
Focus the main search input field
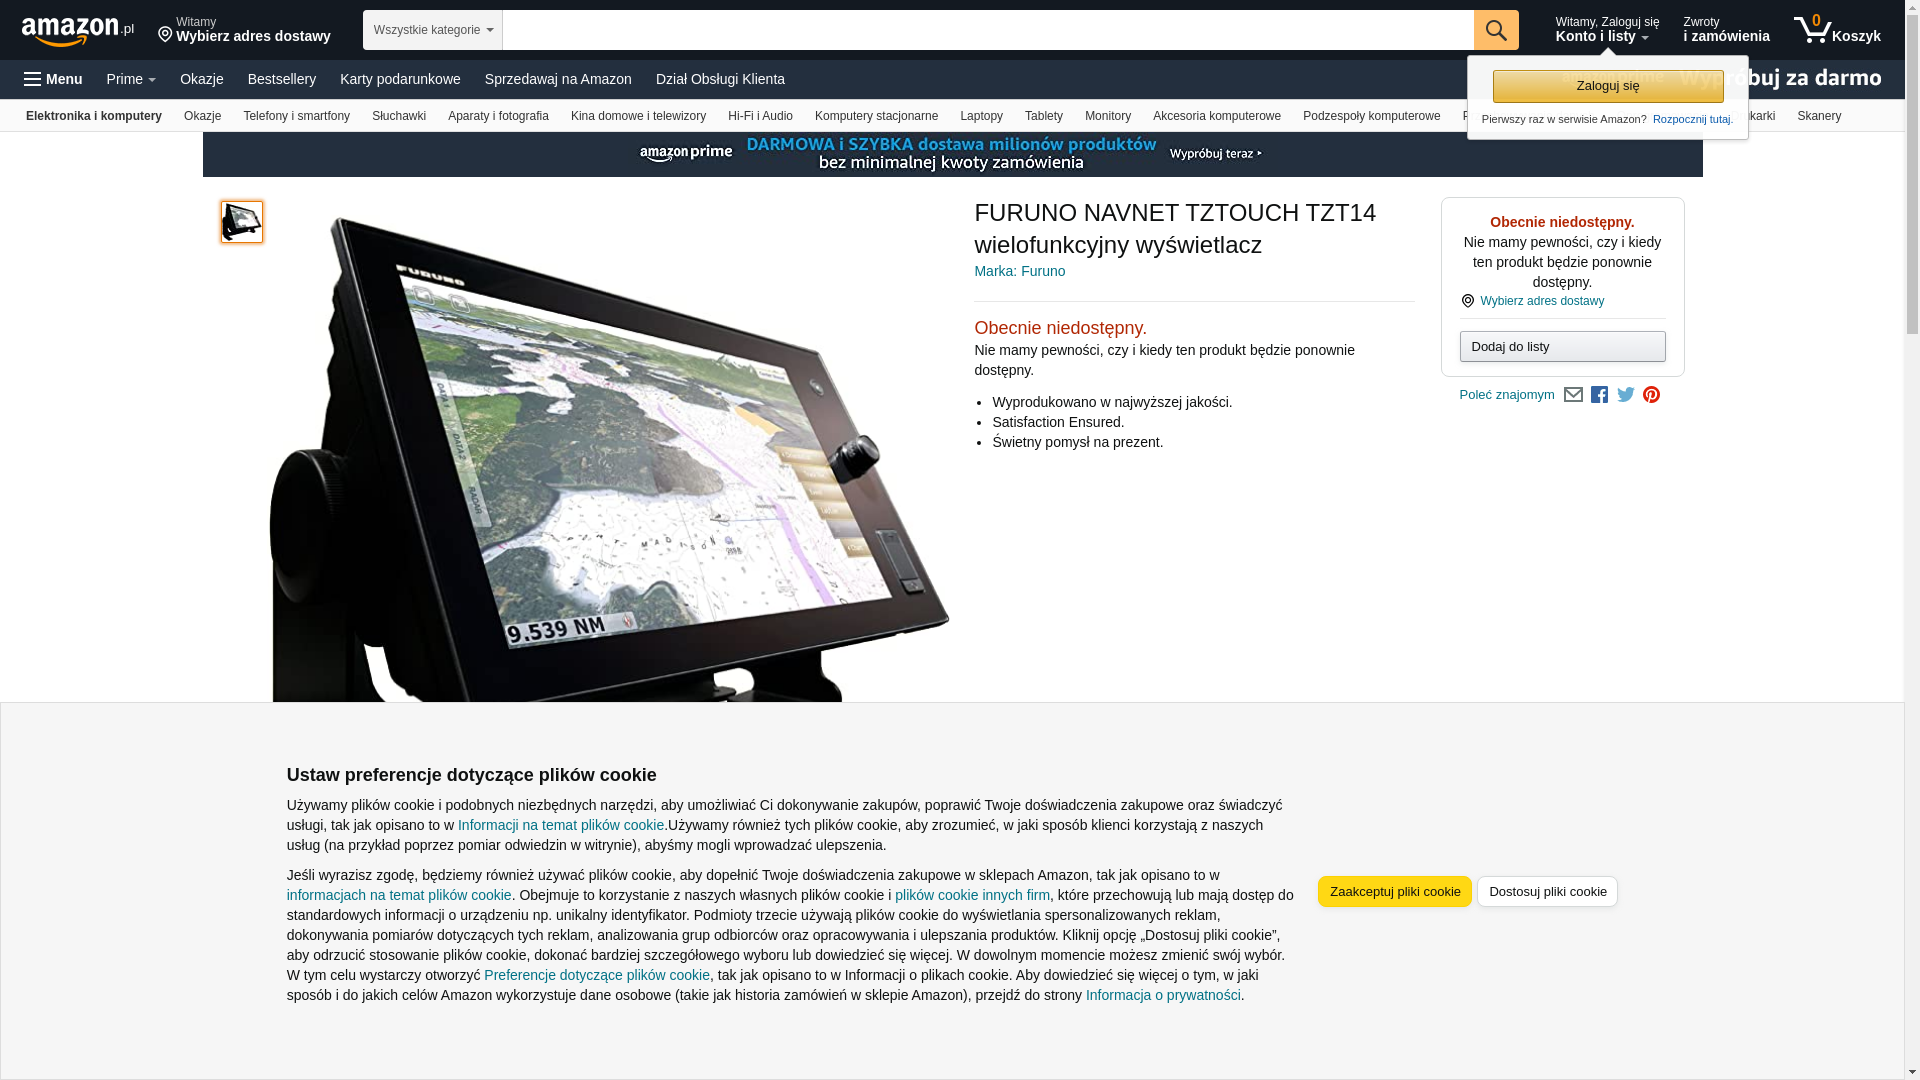[988, 30]
